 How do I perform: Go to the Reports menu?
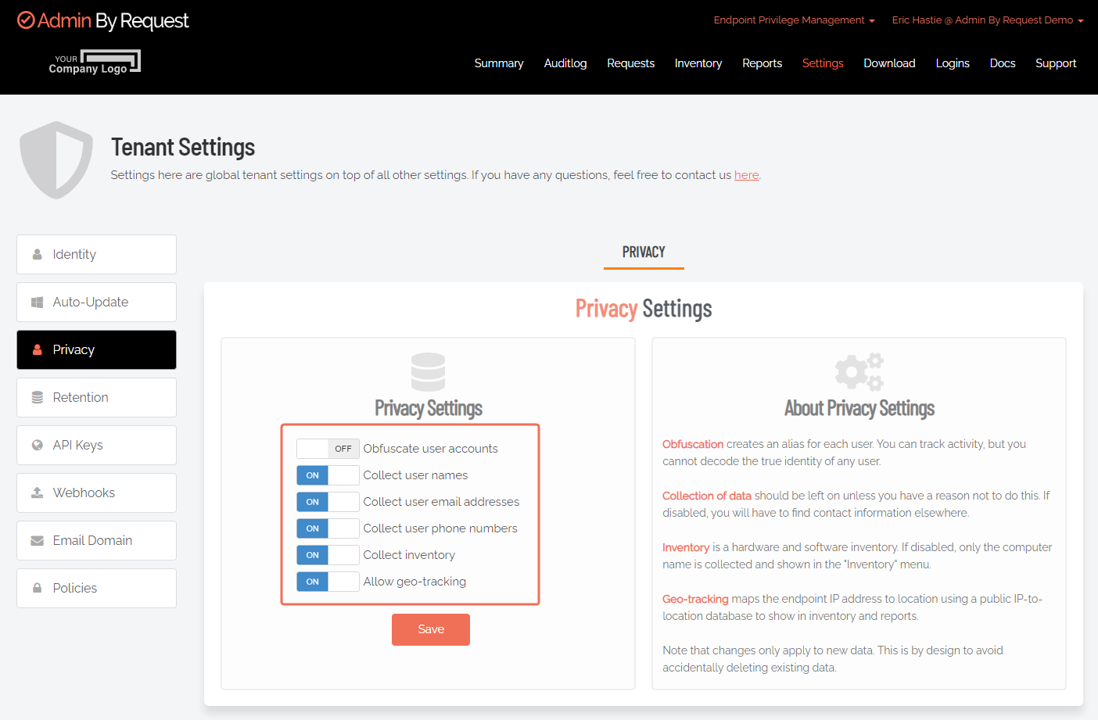point(762,63)
